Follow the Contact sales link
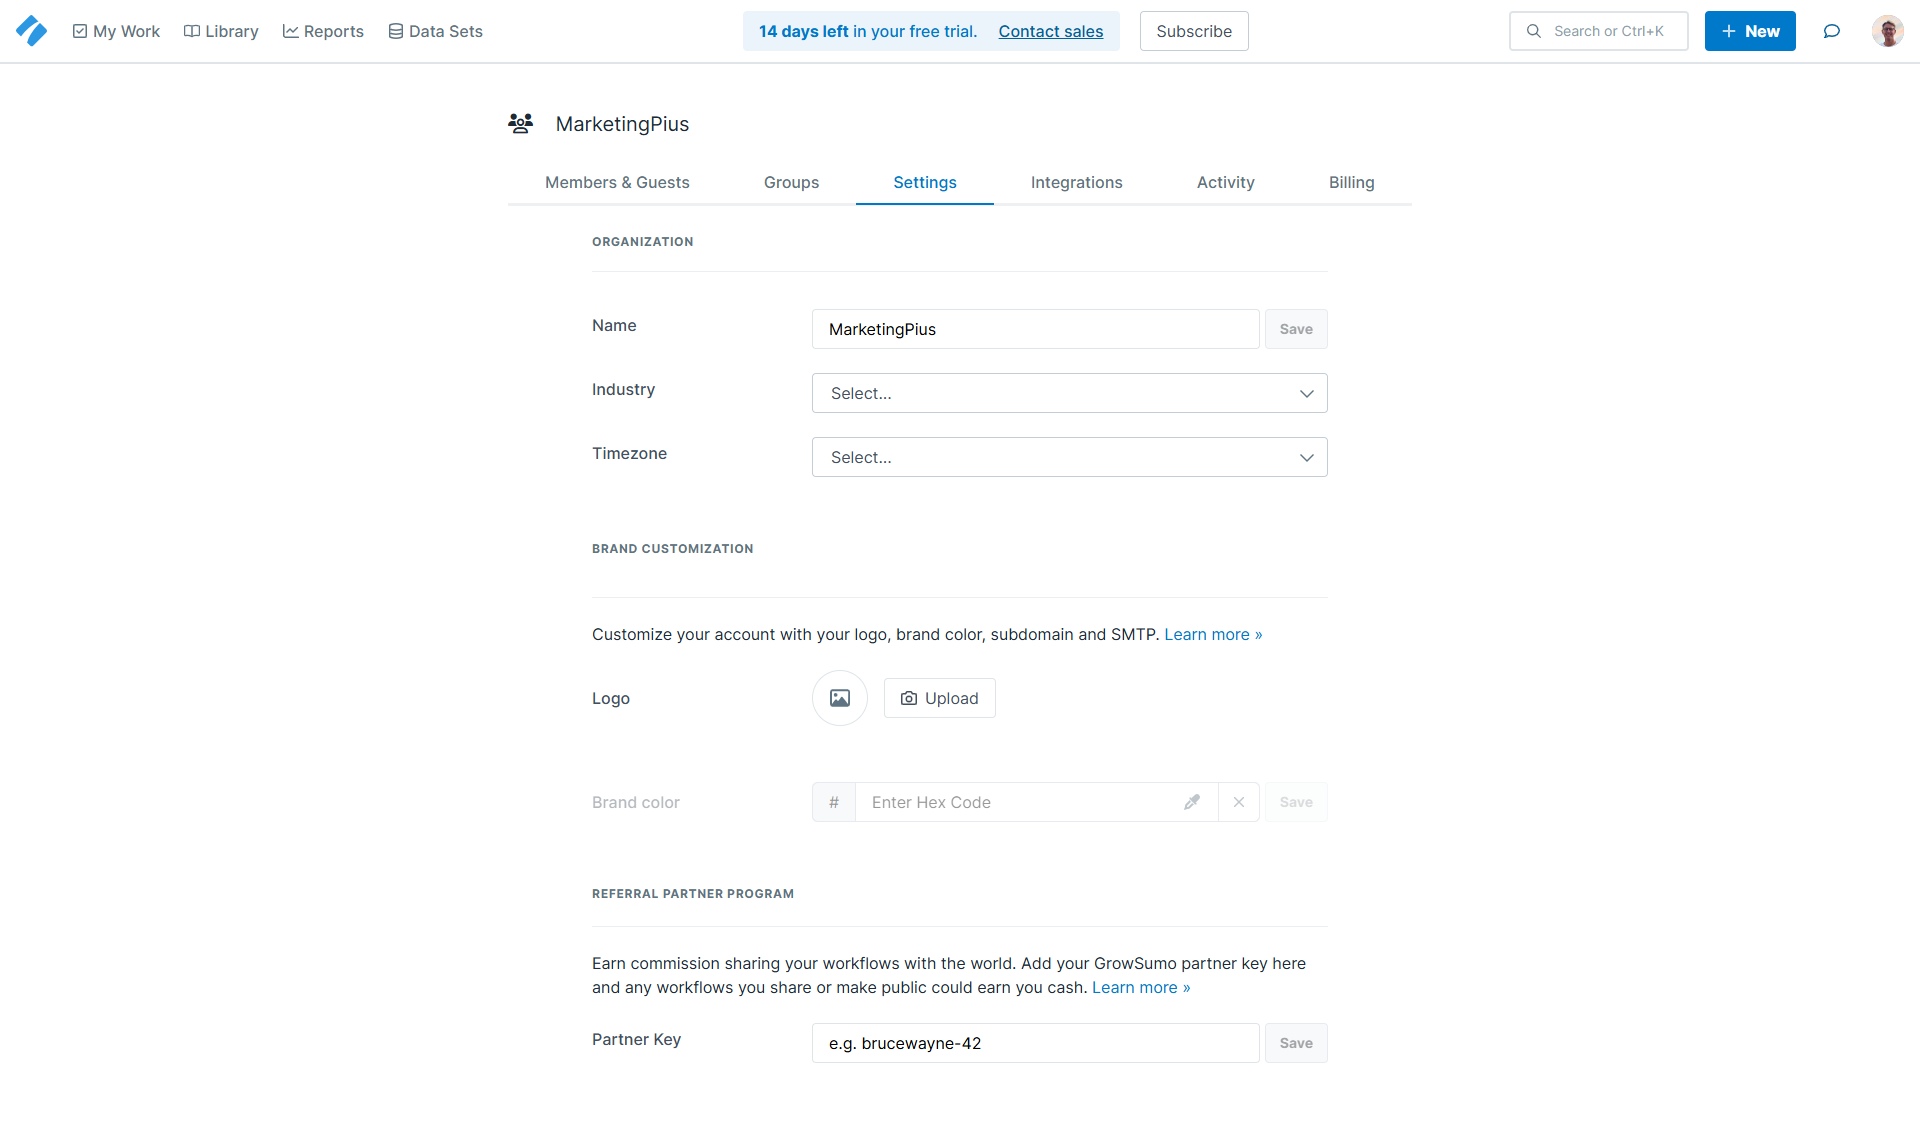This screenshot has width=1920, height=1127. [1050, 31]
